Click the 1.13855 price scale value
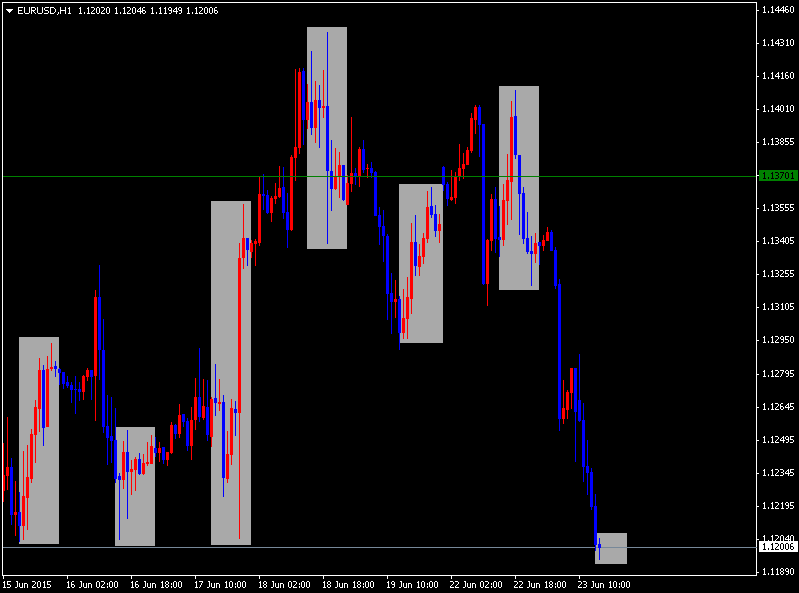Screen dimensions: 799x593 coord(778,142)
